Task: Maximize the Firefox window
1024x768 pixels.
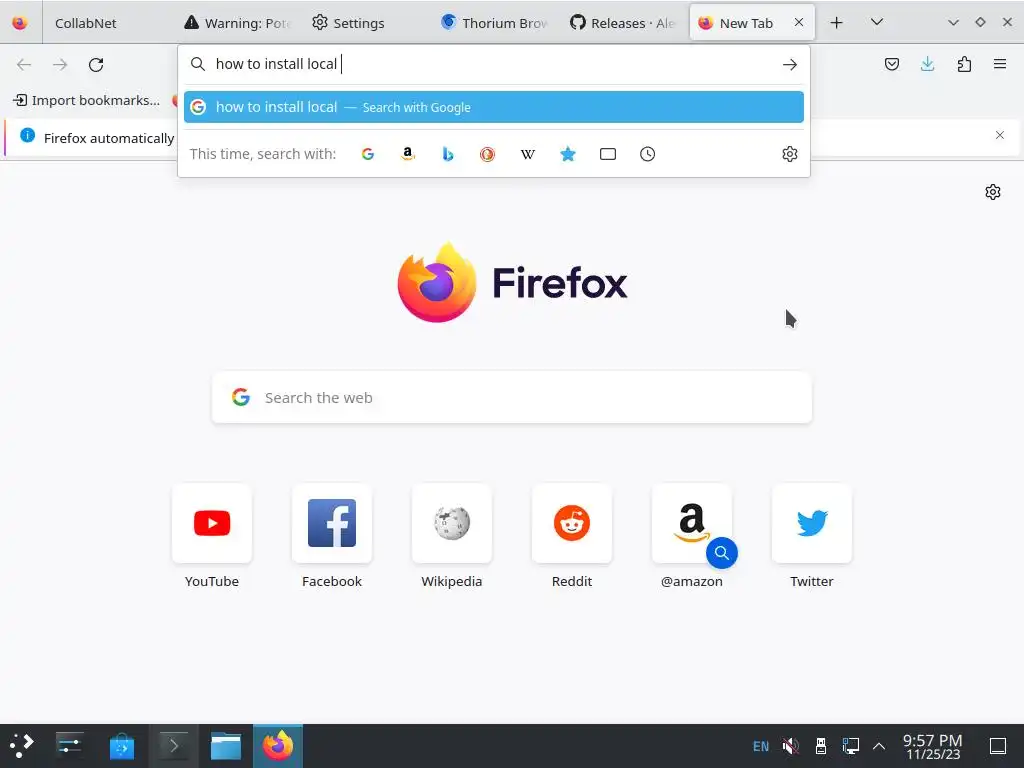Action: pyautogui.click(x=980, y=22)
